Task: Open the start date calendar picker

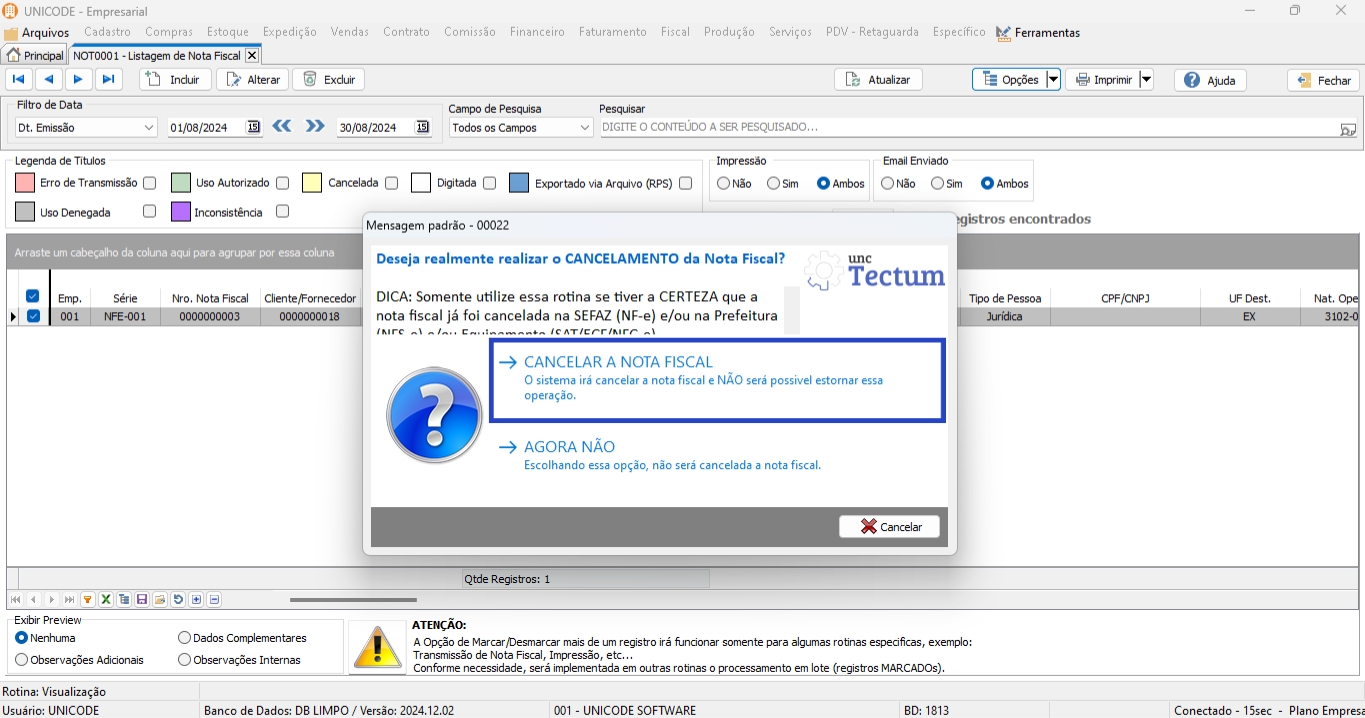Action: tap(253, 127)
